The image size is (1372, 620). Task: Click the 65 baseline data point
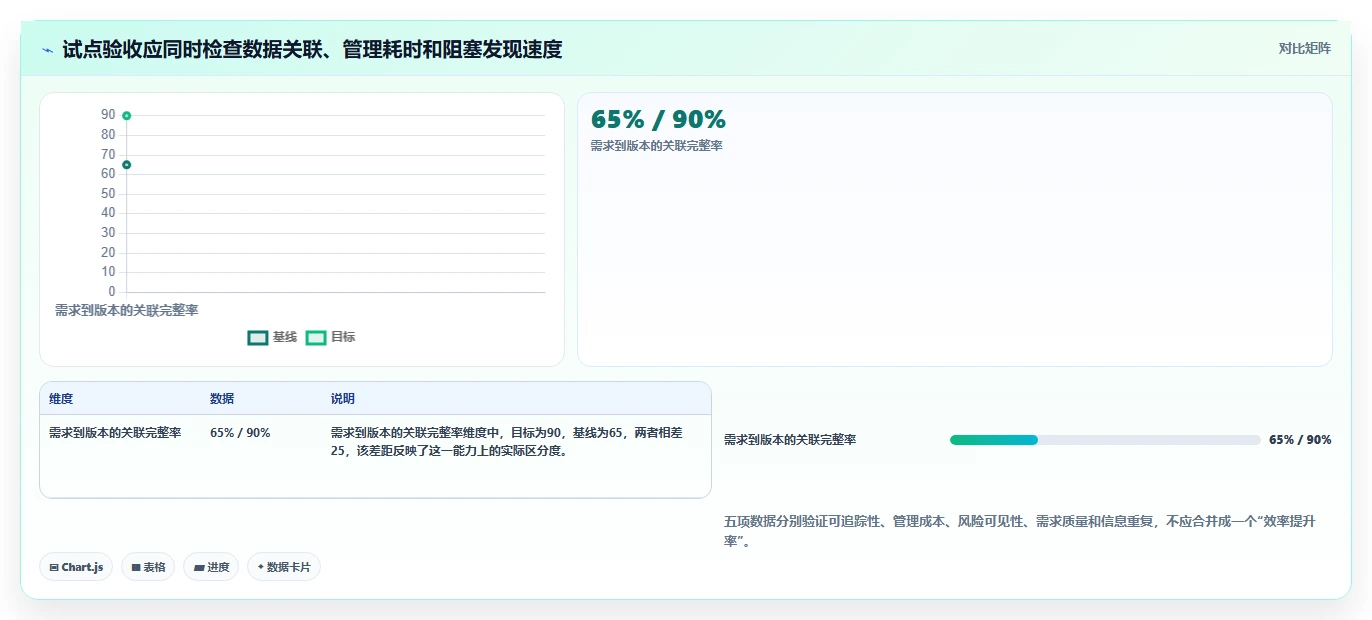(126, 165)
